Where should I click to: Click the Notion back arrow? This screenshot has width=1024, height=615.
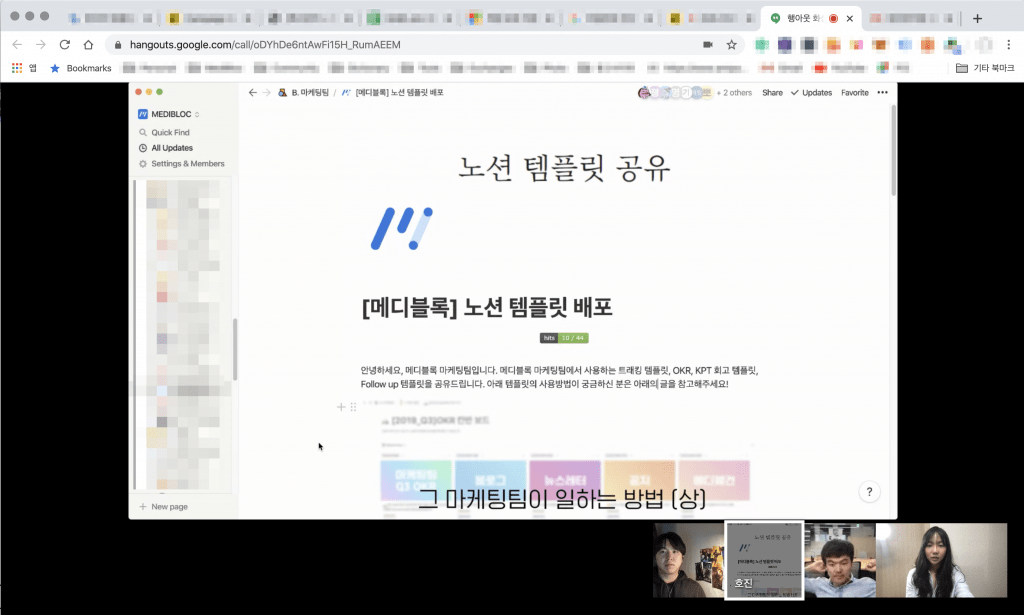[x=253, y=93]
